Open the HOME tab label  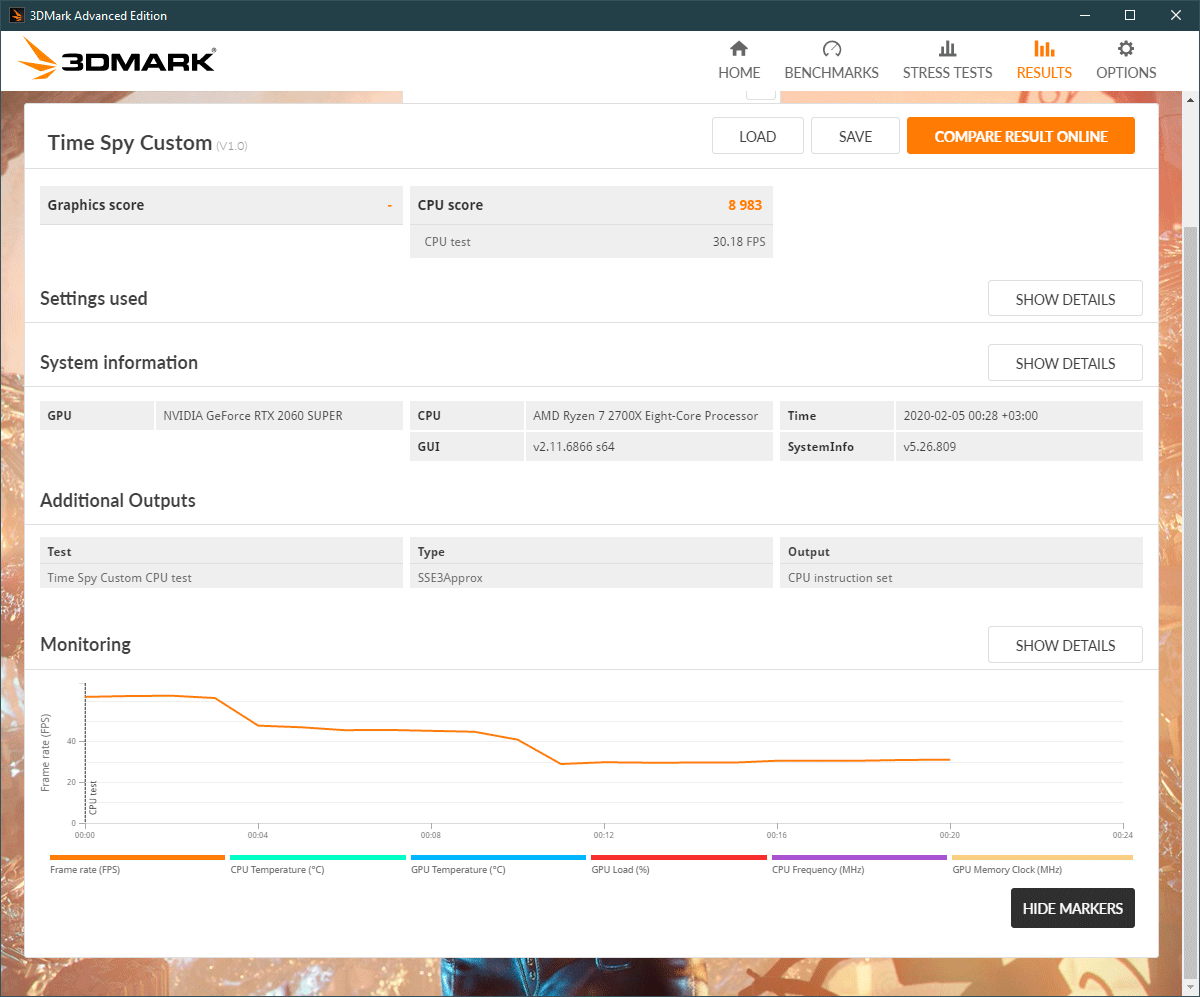pos(739,73)
